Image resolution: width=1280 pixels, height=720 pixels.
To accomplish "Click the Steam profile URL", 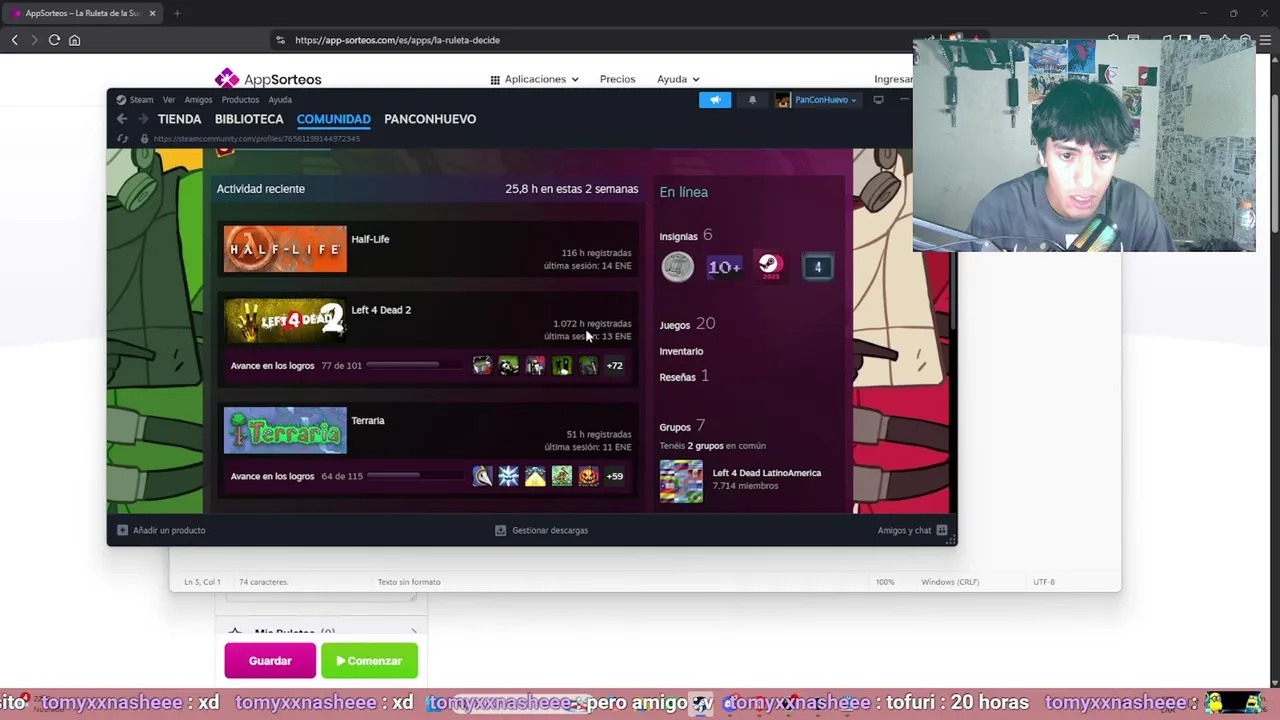I will pos(256,139).
